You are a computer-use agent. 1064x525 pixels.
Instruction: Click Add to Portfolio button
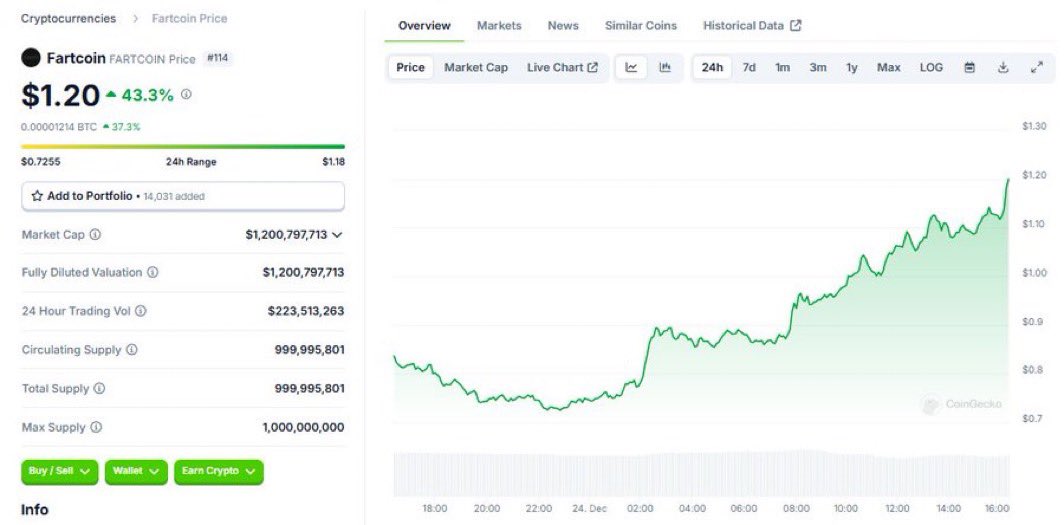click(x=183, y=196)
